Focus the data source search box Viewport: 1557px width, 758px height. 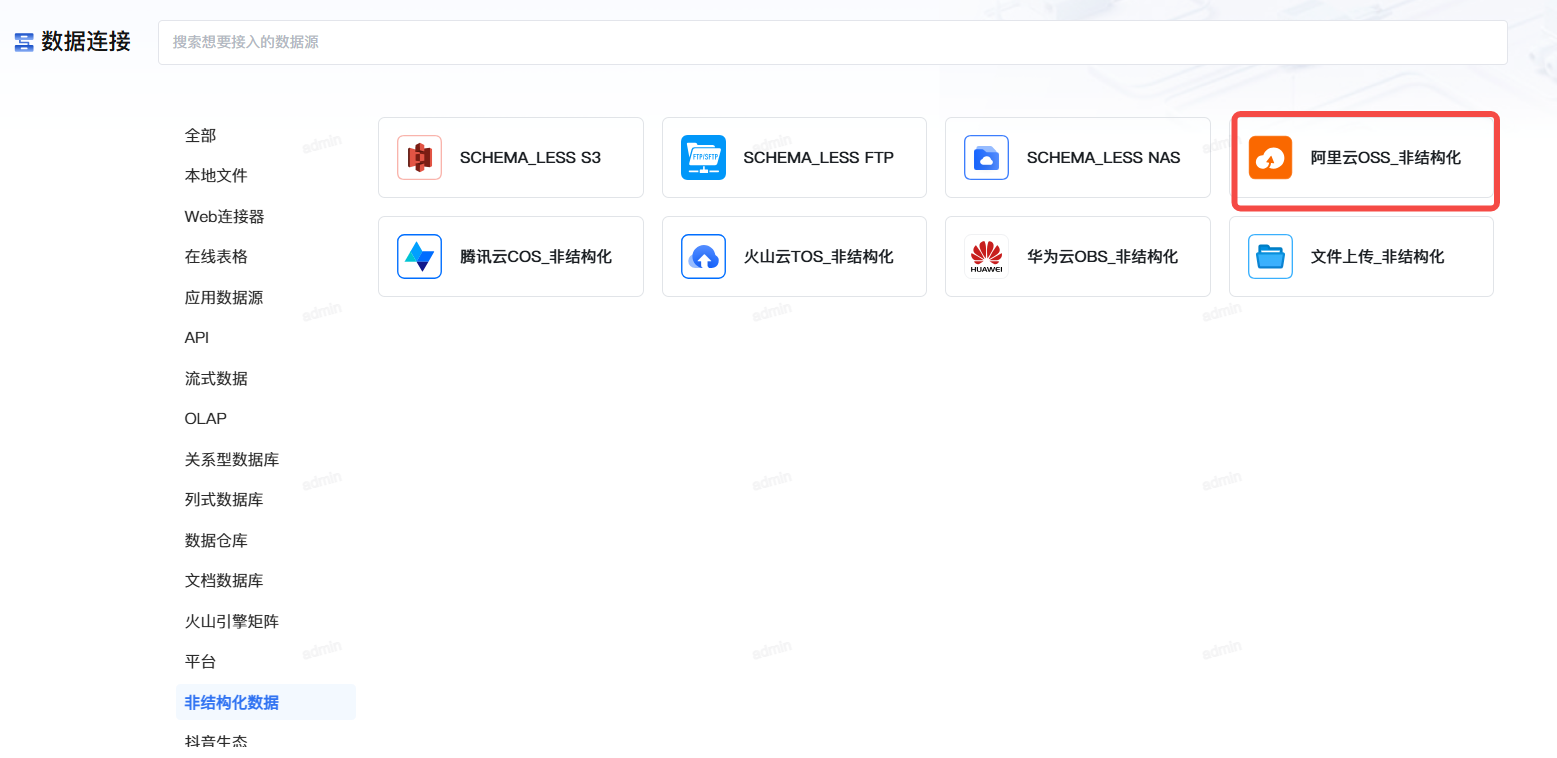click(x=832, y=42)
